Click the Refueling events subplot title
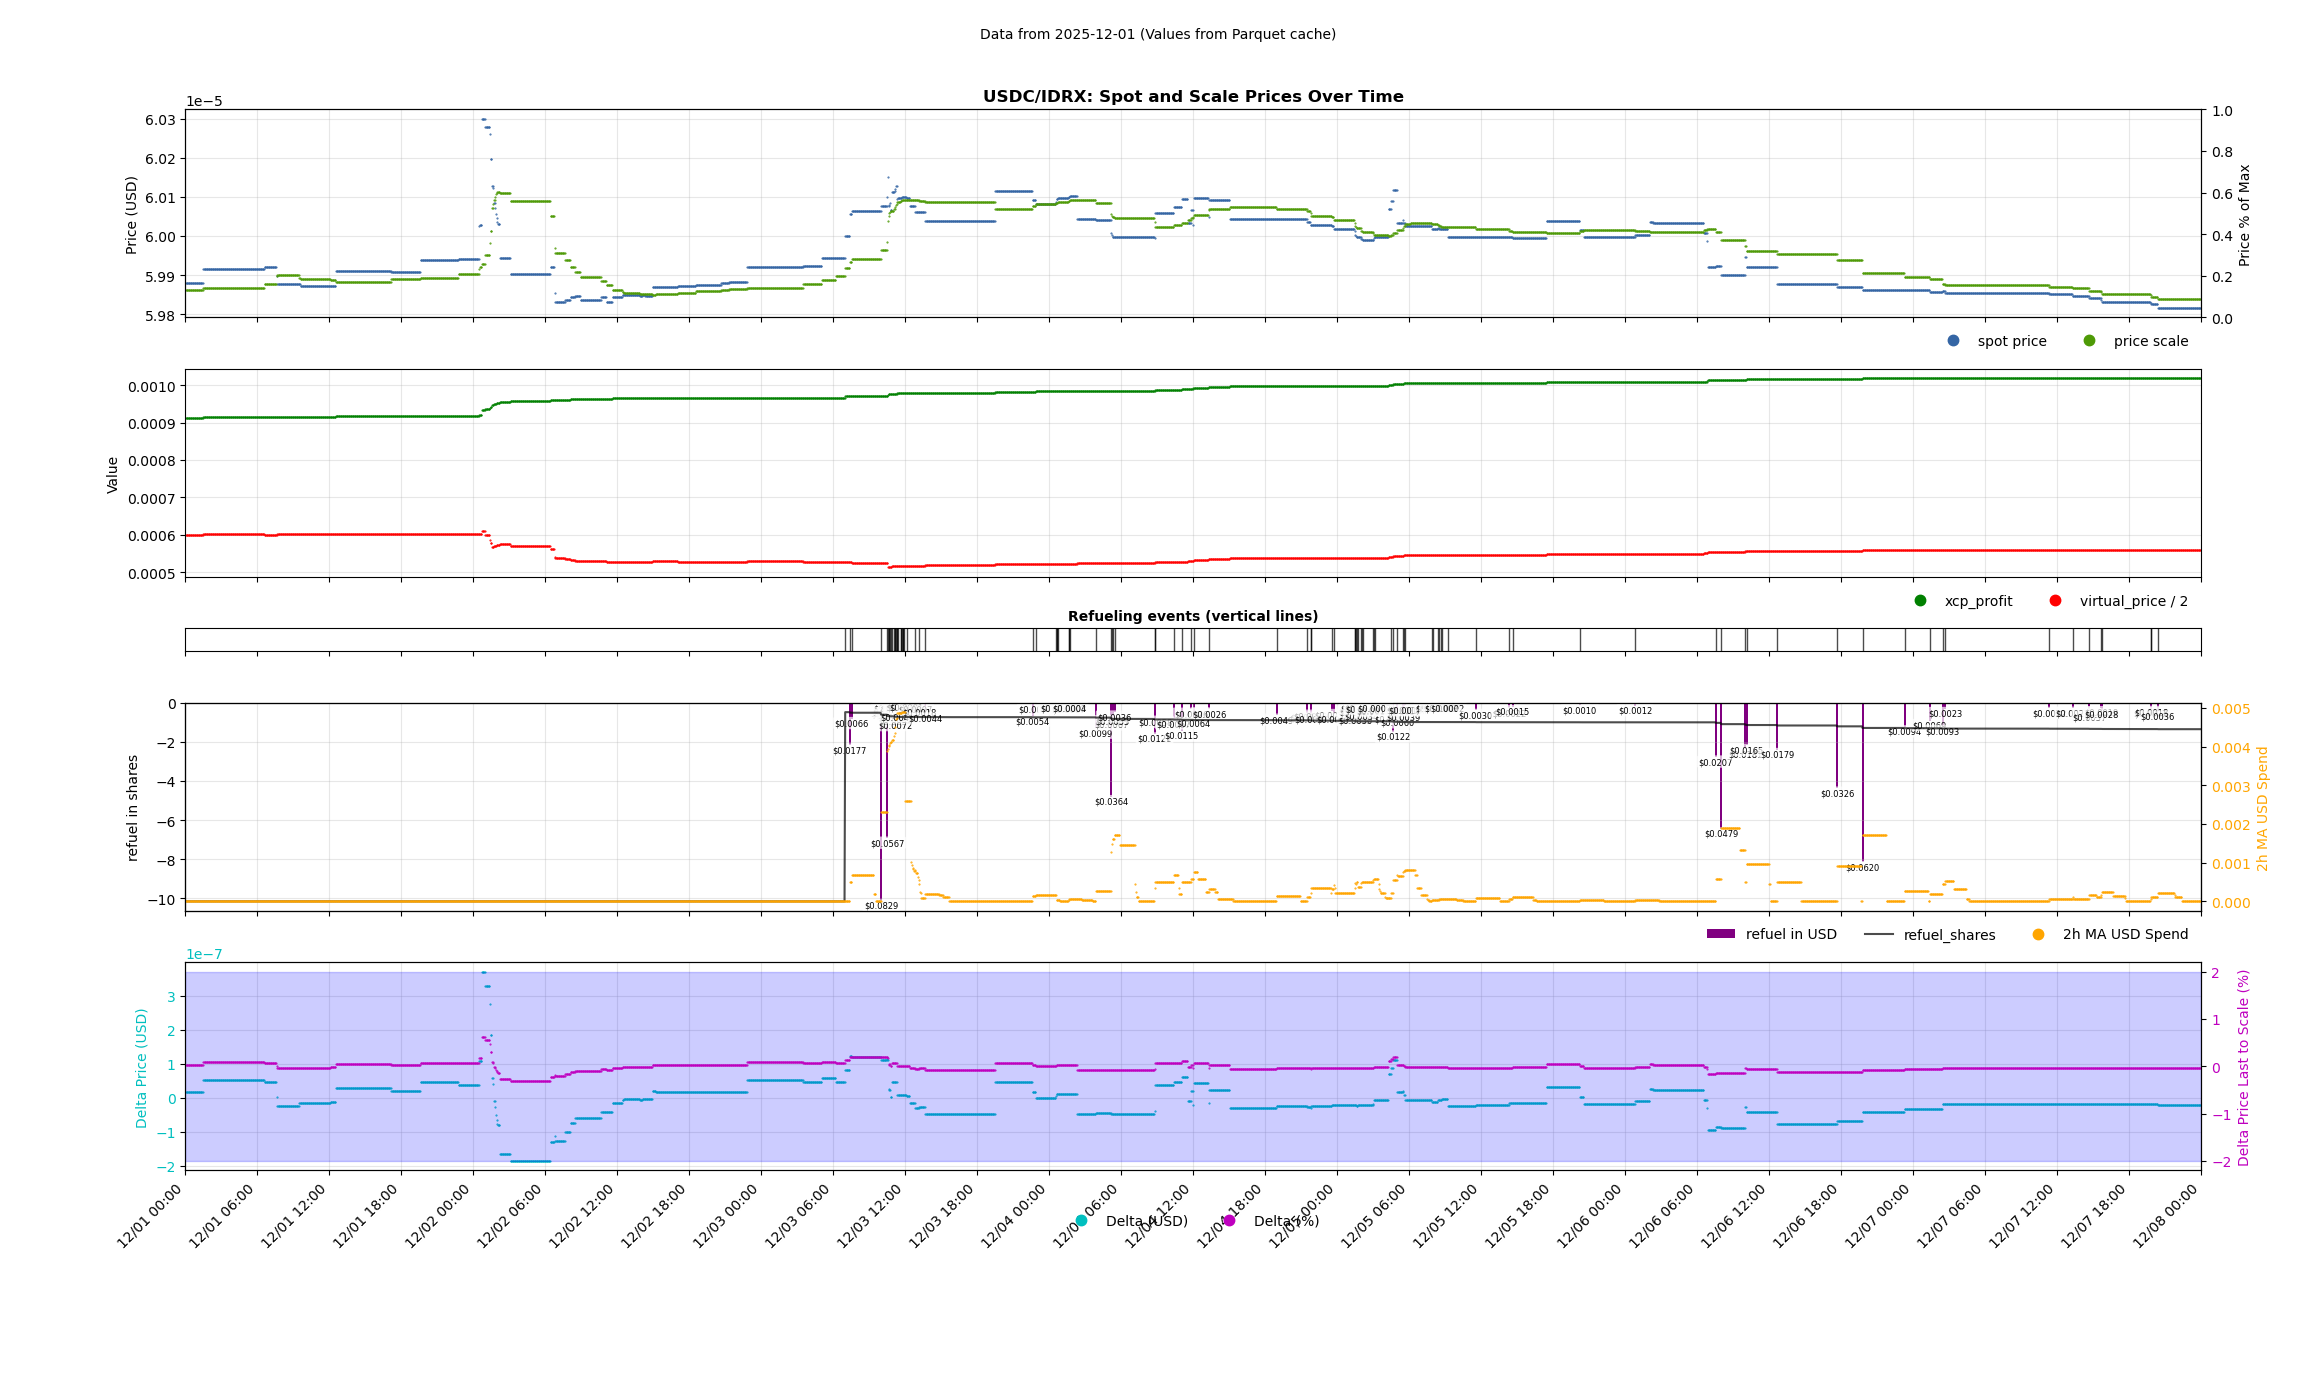This screenshot has width=2317, height=1377. pos(1192,616)
